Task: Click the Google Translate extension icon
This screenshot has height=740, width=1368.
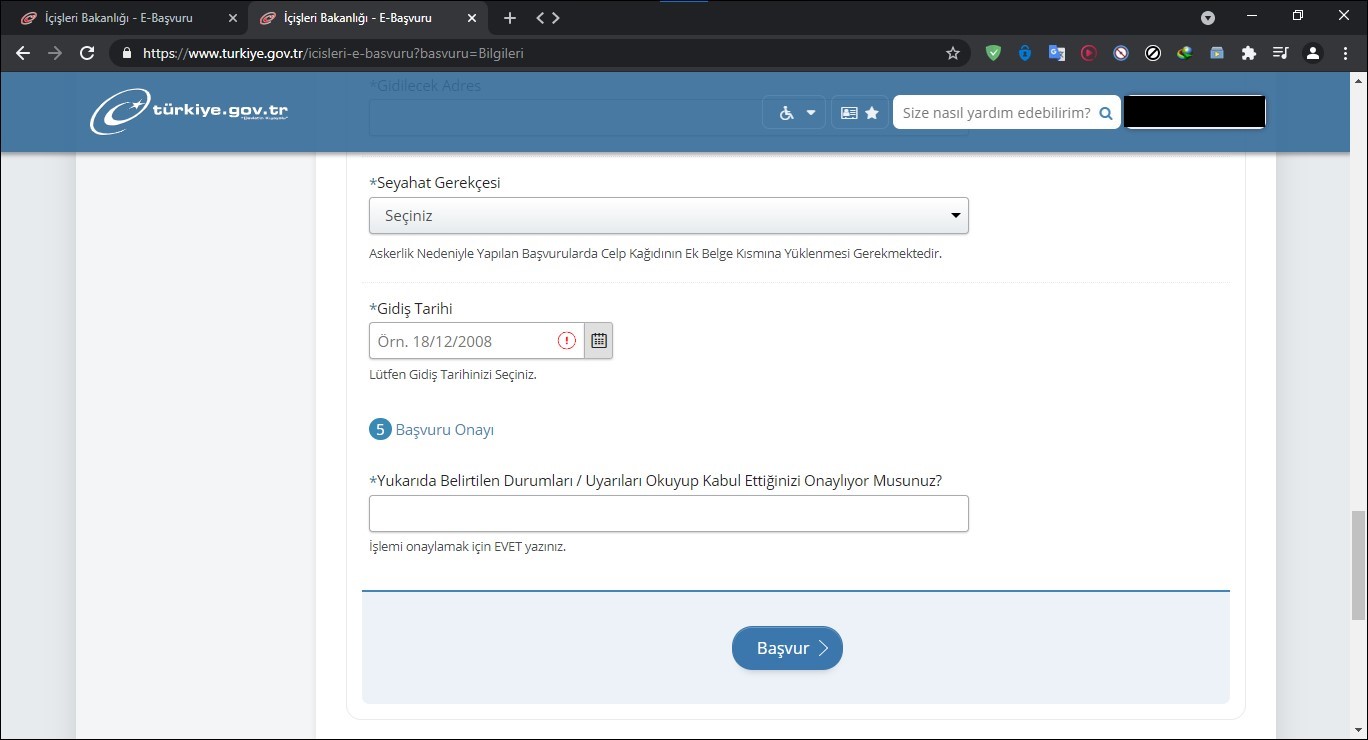Action: [x=1056, y=53]
